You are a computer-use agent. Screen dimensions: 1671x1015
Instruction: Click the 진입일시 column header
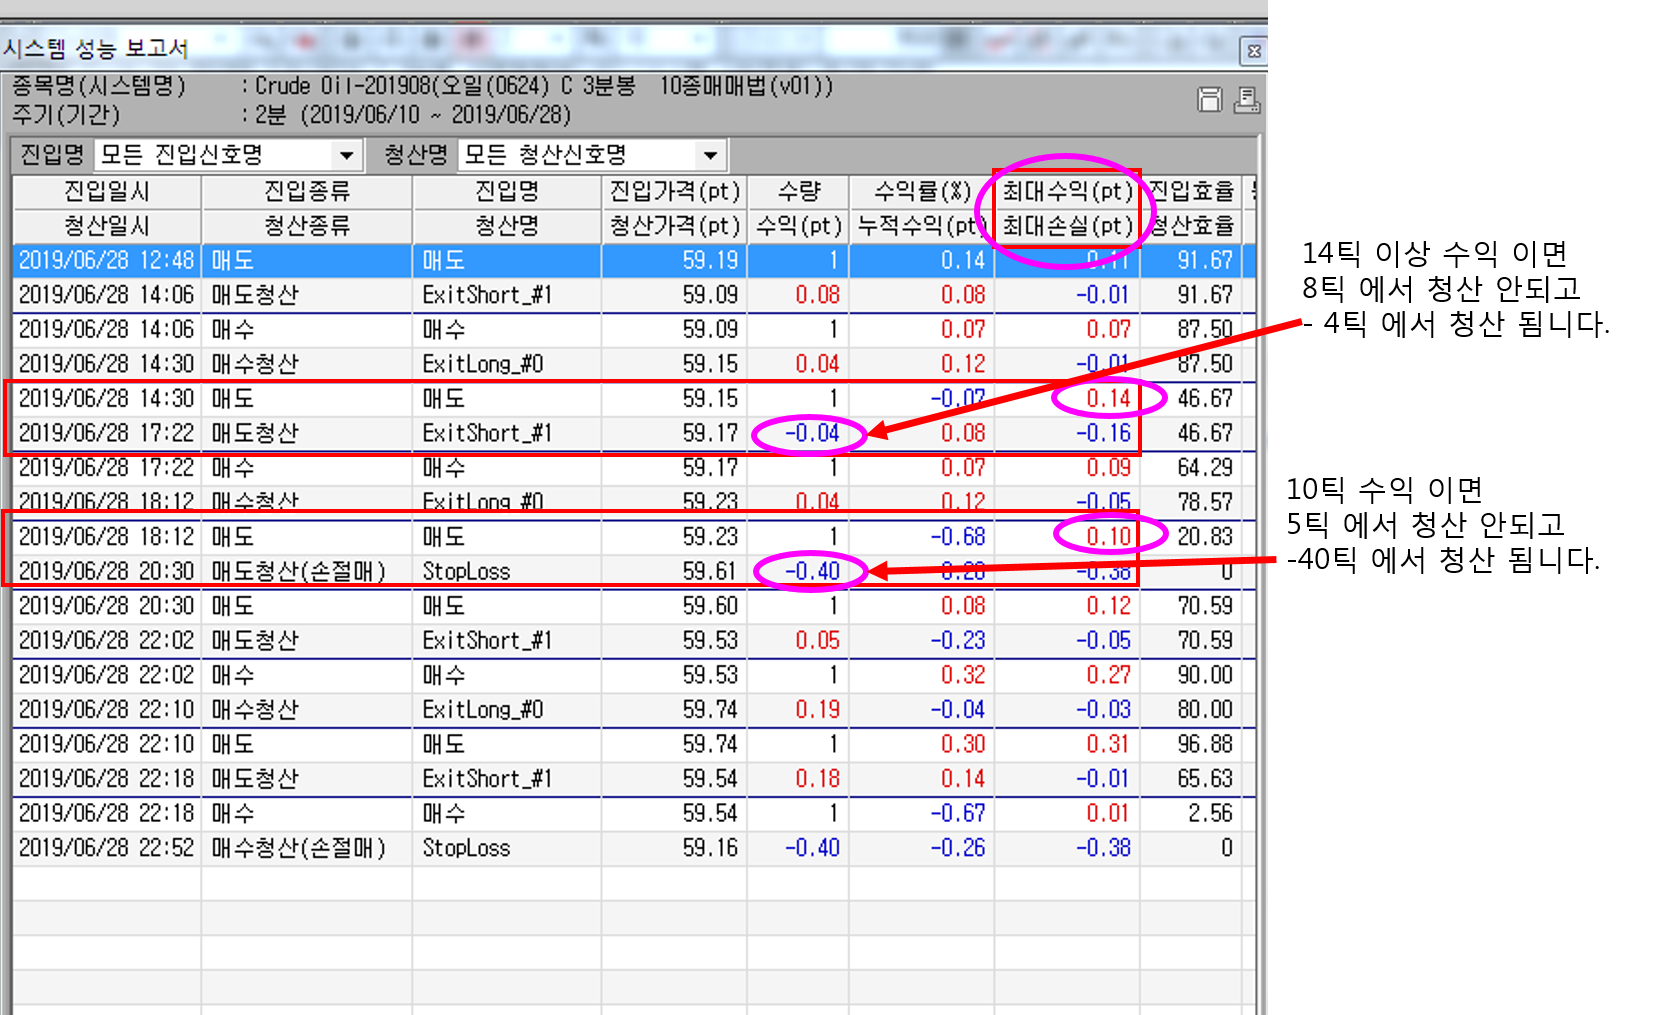click(107, 191)
